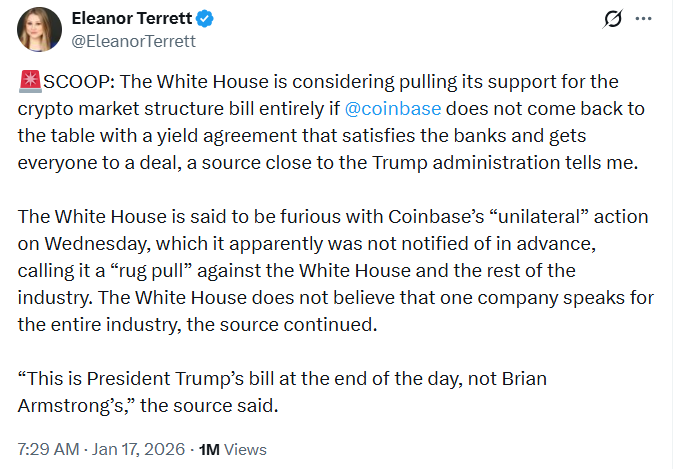Click the 7:29 AM post time
673x469 pixels.
47,450
